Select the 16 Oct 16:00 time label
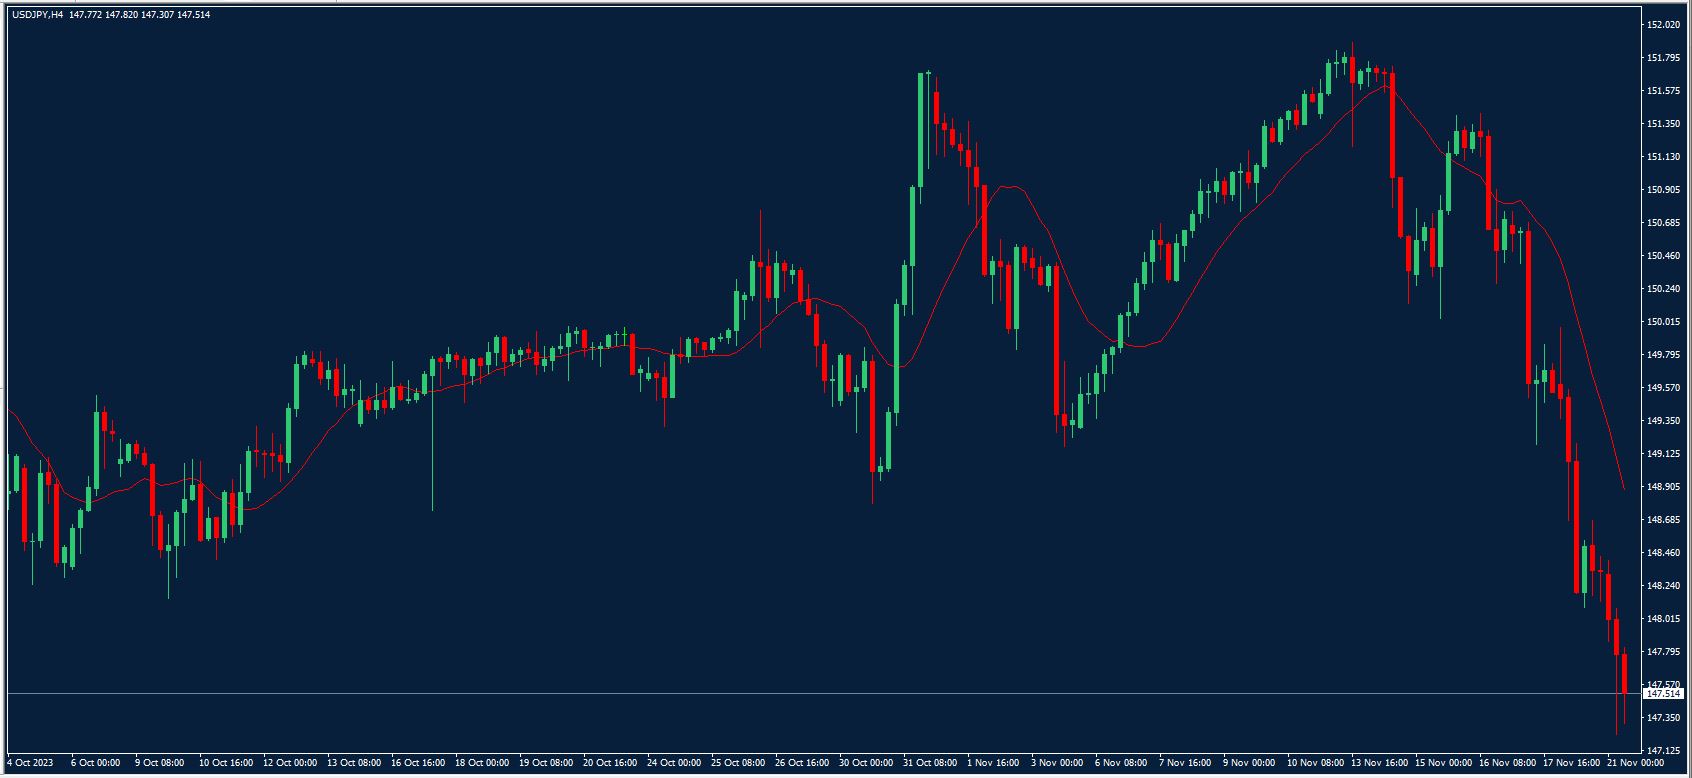The width and height of the screenshot is (1692, 778). pyautogui.click(x=418, y=763)
